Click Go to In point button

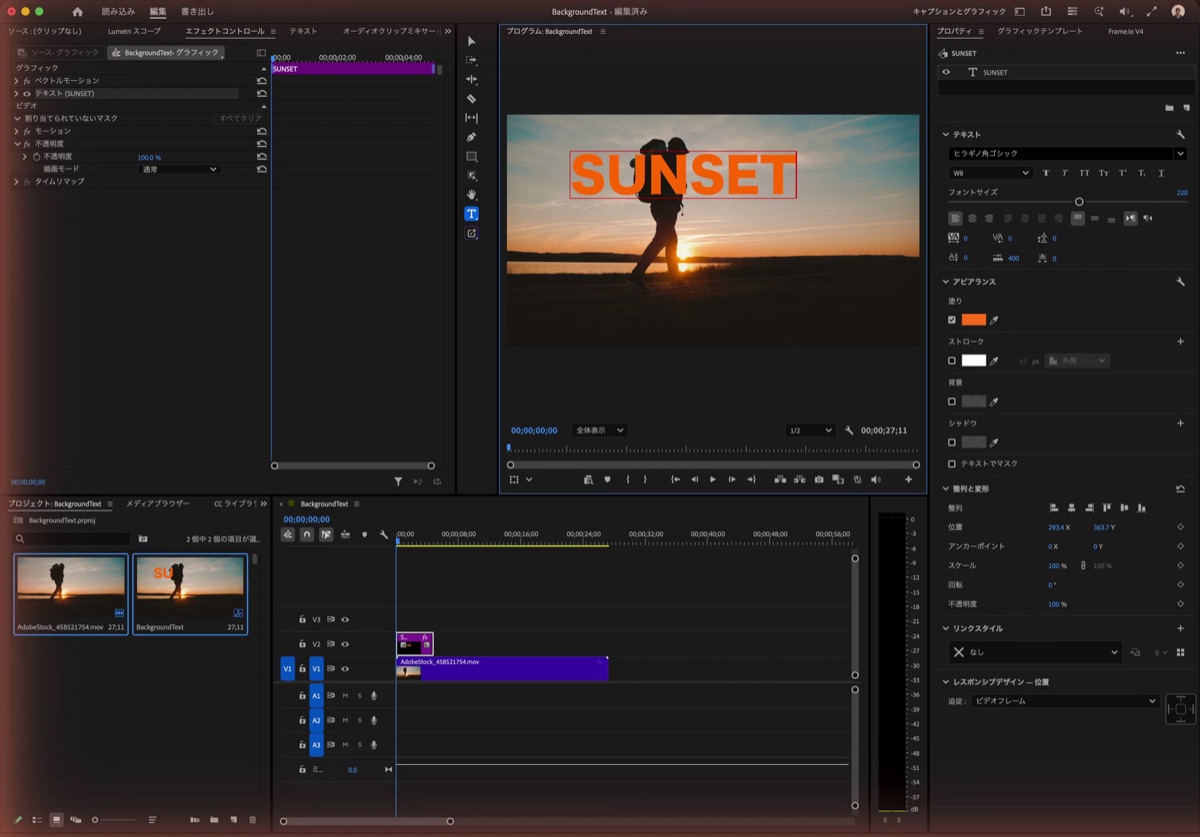pos(676,480)
